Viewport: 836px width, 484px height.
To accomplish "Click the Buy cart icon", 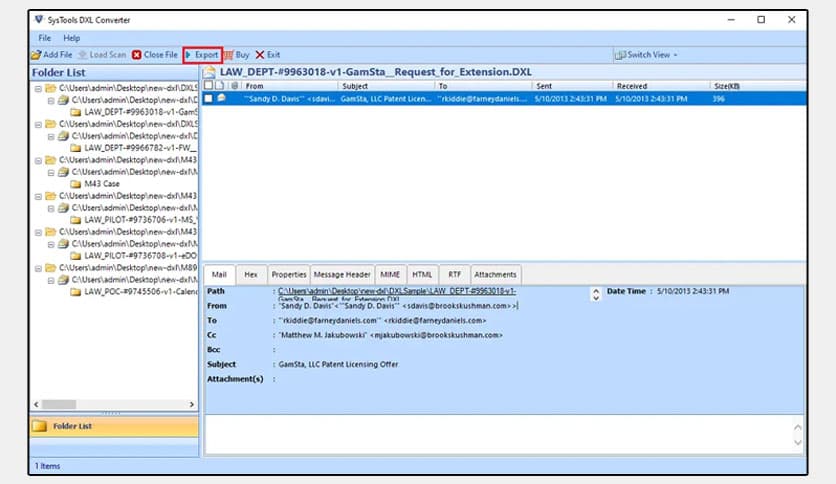I will coord(229,55).
